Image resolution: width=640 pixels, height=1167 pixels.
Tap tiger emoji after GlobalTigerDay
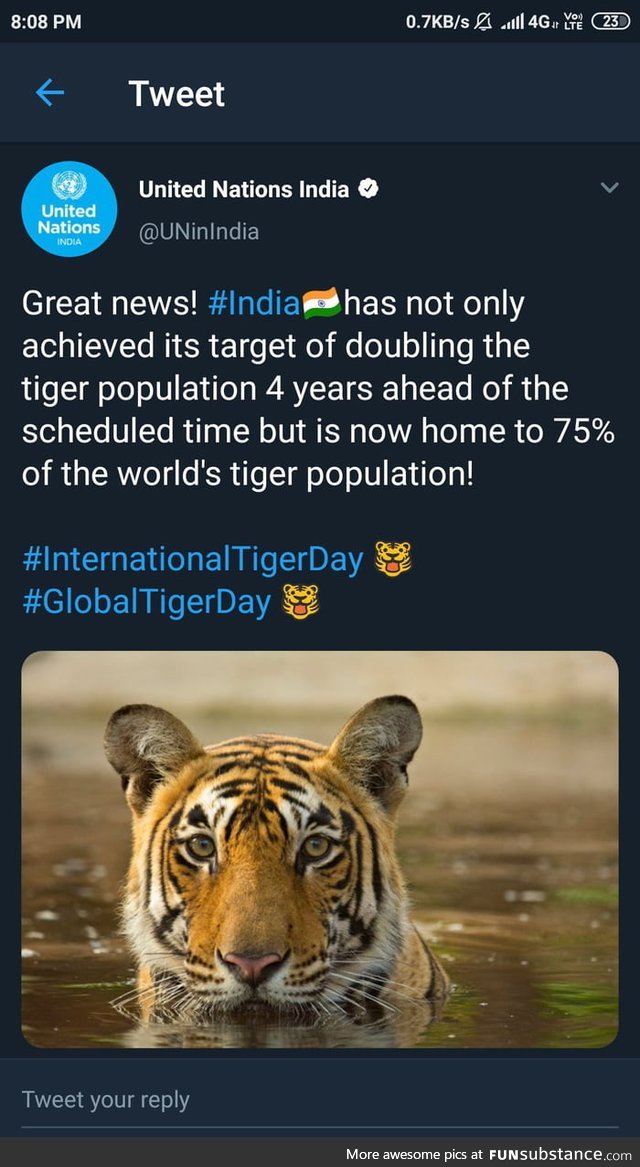[301, 601]
